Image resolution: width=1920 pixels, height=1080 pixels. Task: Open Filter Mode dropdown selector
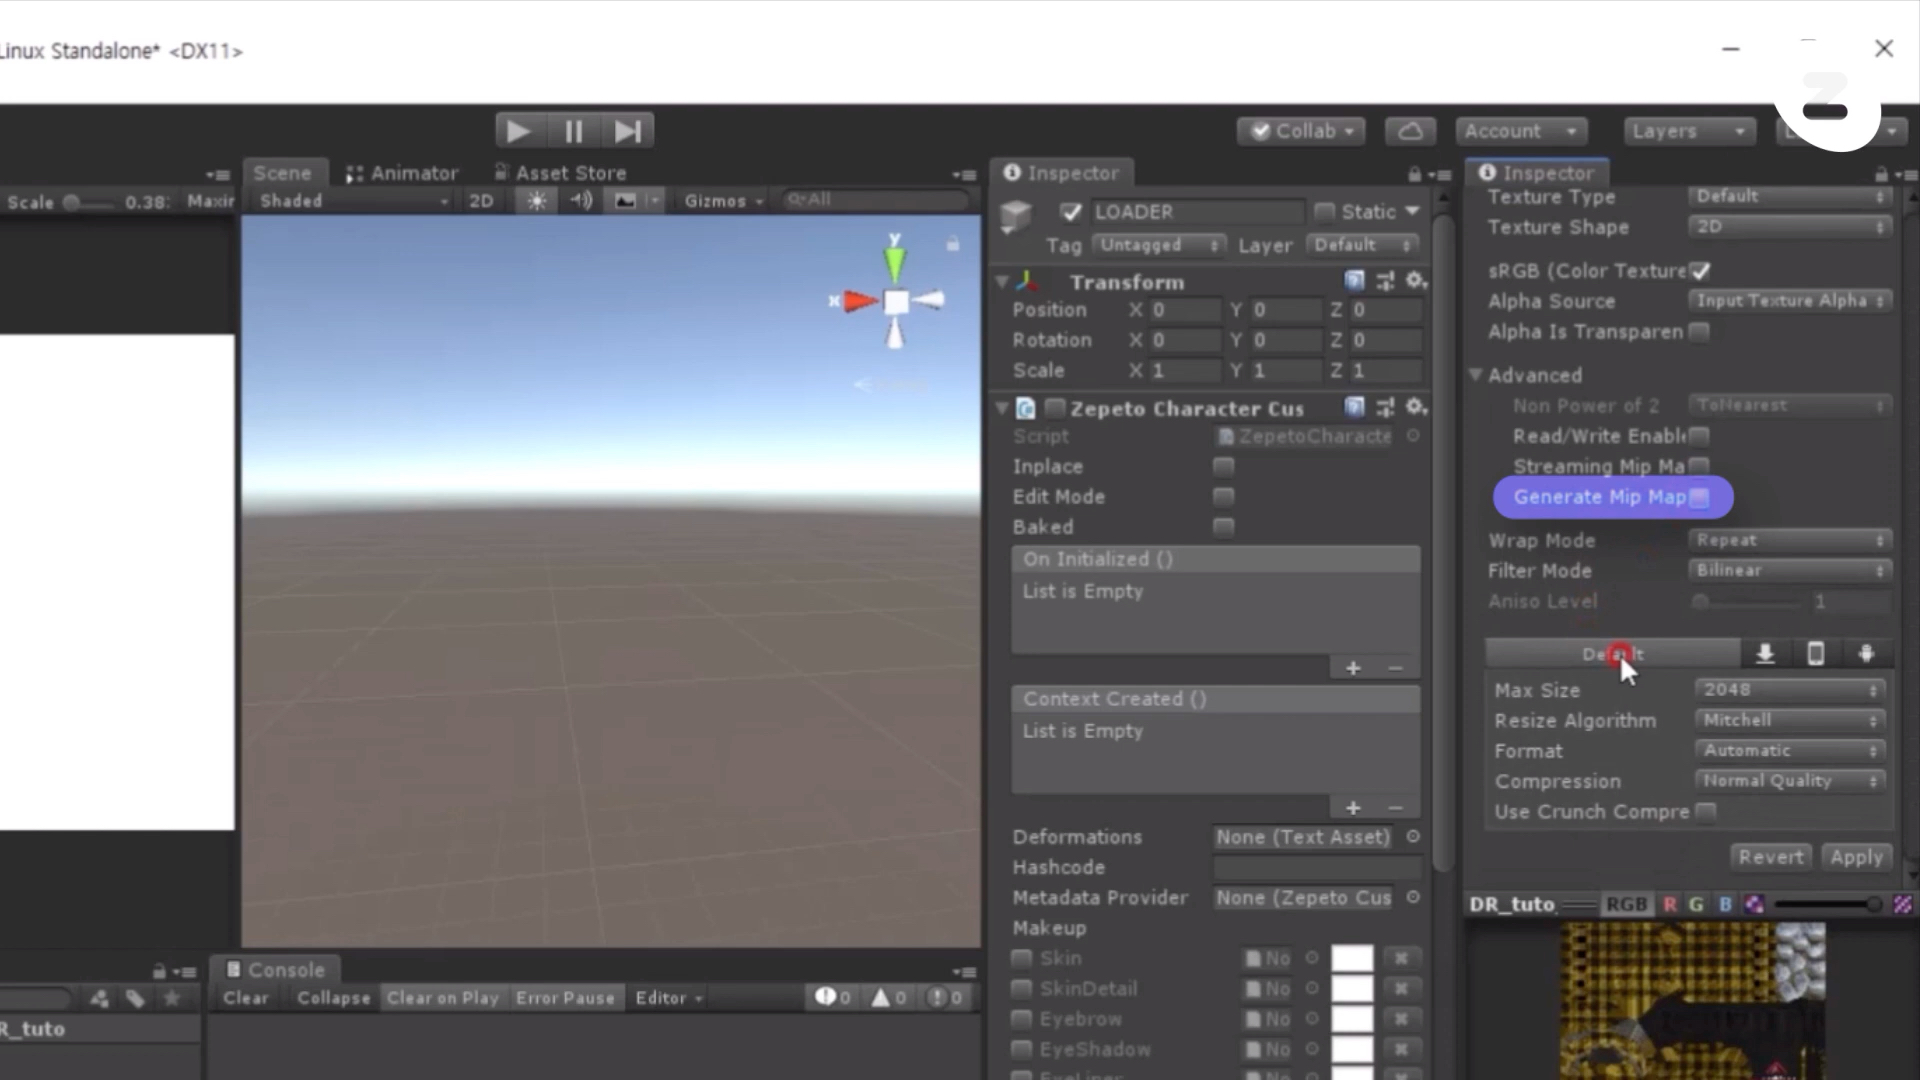click(1788, 570)
